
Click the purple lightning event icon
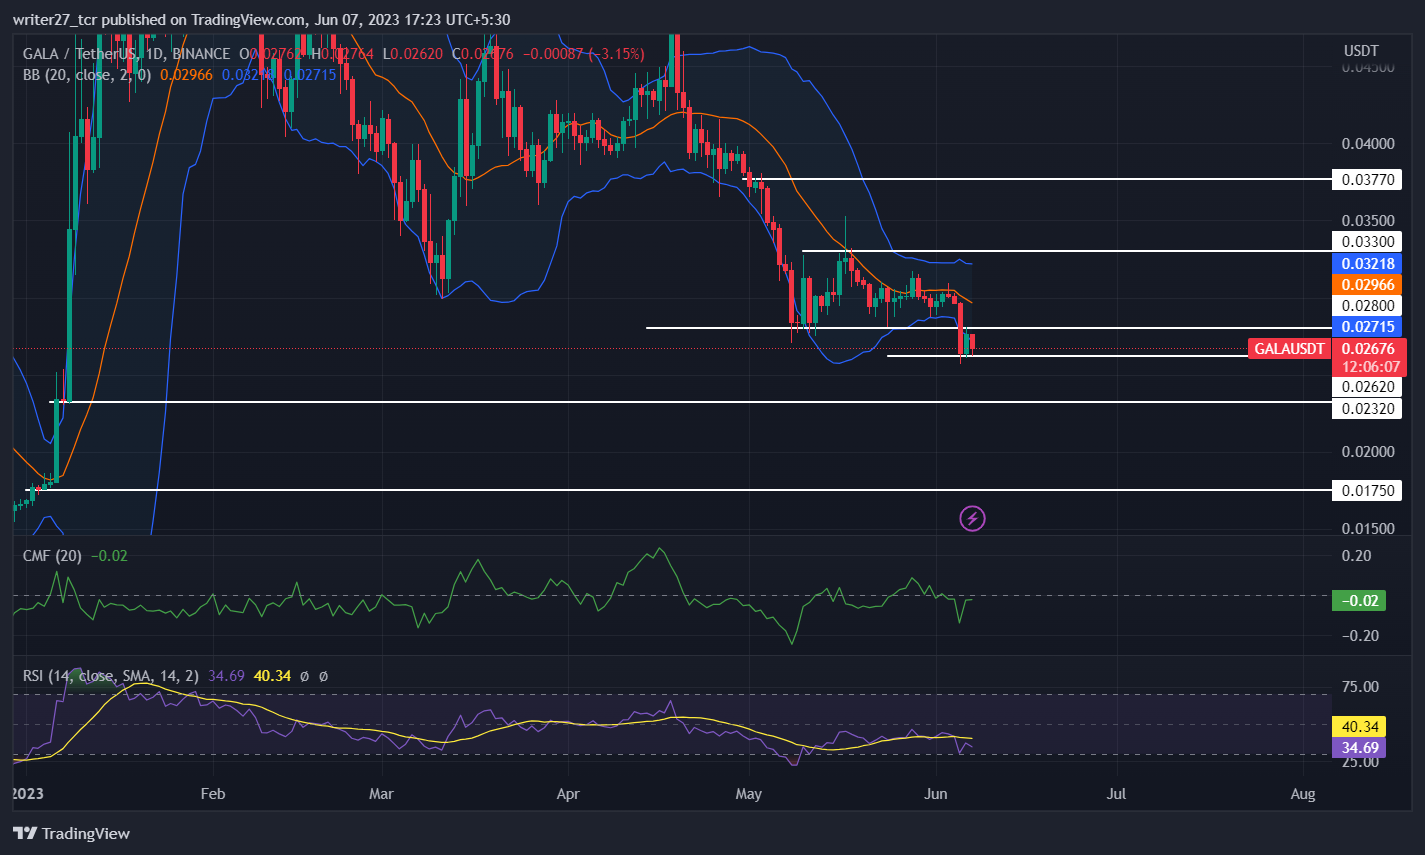coord(972,518)
